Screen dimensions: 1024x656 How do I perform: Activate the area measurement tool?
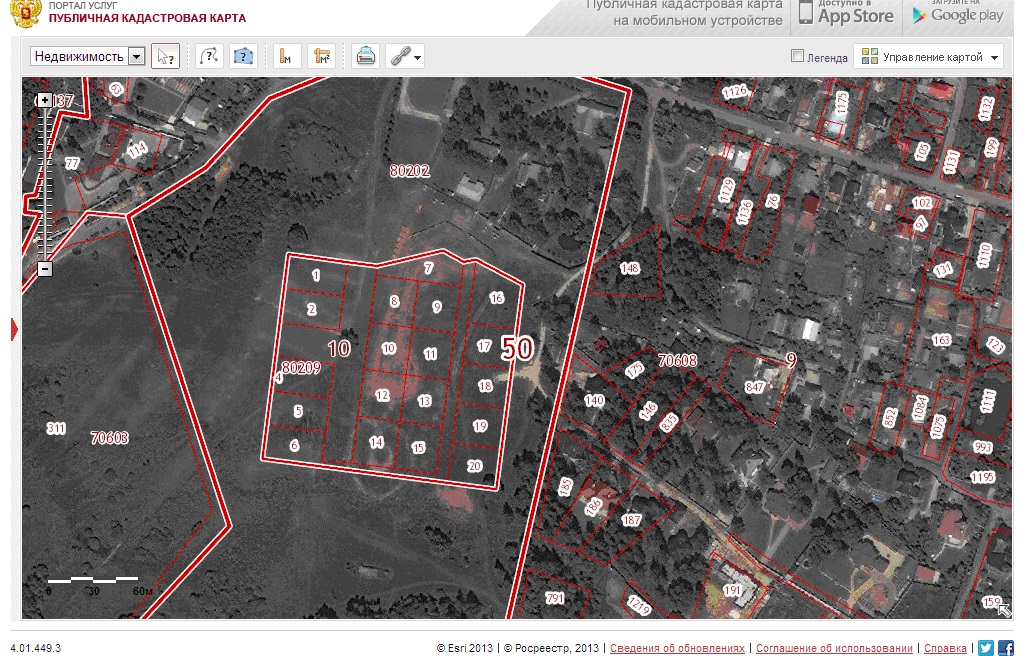[321, 56]
